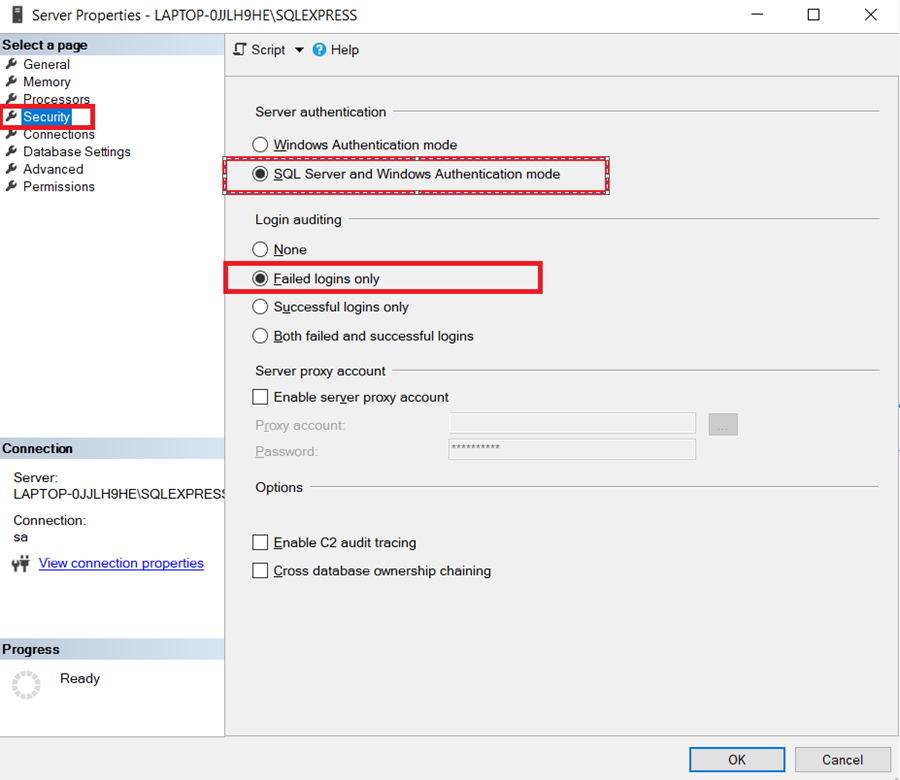Enable C2 audit tracing checkbox
Viewport: 900px width, 780px height.
click(260, 542)
